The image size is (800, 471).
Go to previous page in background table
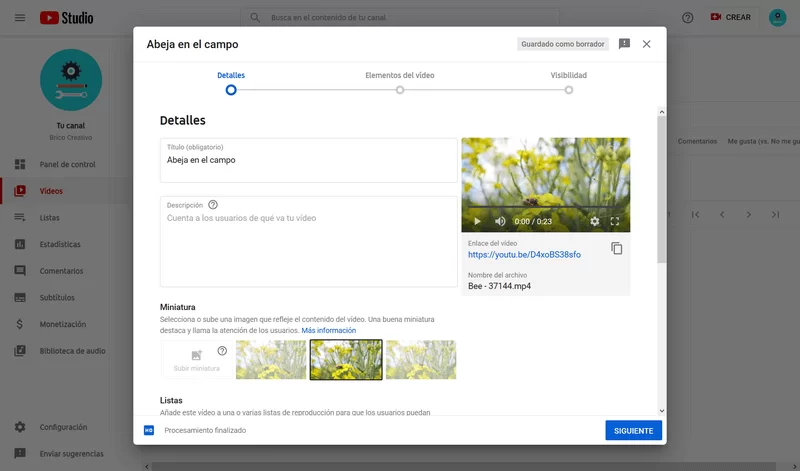click(722, 215)
